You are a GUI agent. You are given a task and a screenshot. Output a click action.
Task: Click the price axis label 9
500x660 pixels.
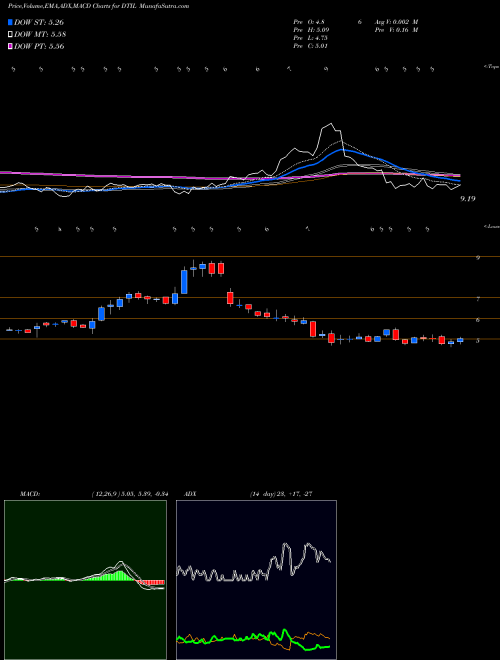(x=478, y=258)
